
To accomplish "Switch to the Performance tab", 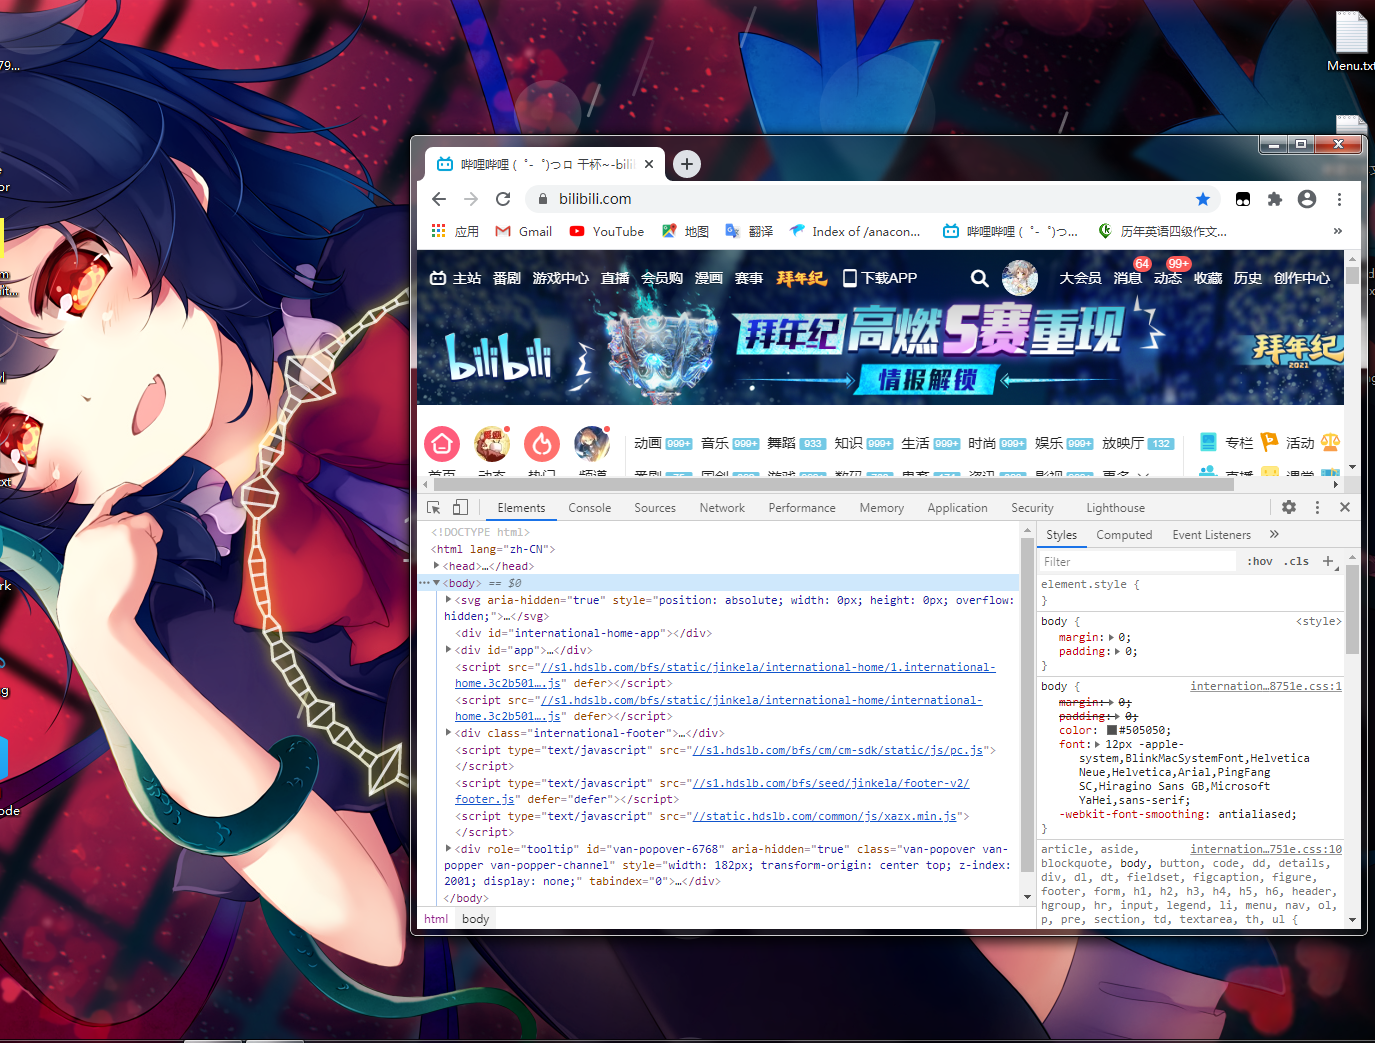I will (x=802, y=508).
